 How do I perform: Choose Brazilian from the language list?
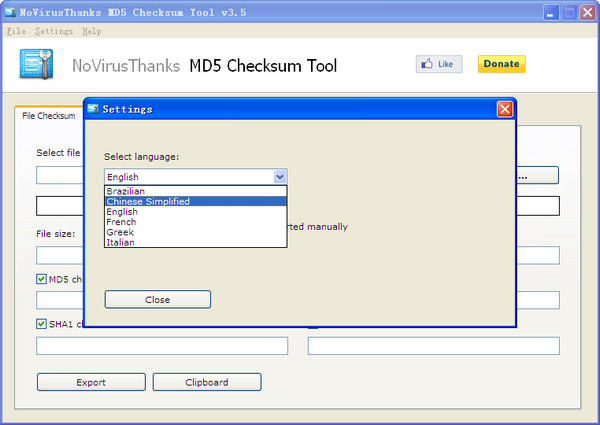[196, 191]
